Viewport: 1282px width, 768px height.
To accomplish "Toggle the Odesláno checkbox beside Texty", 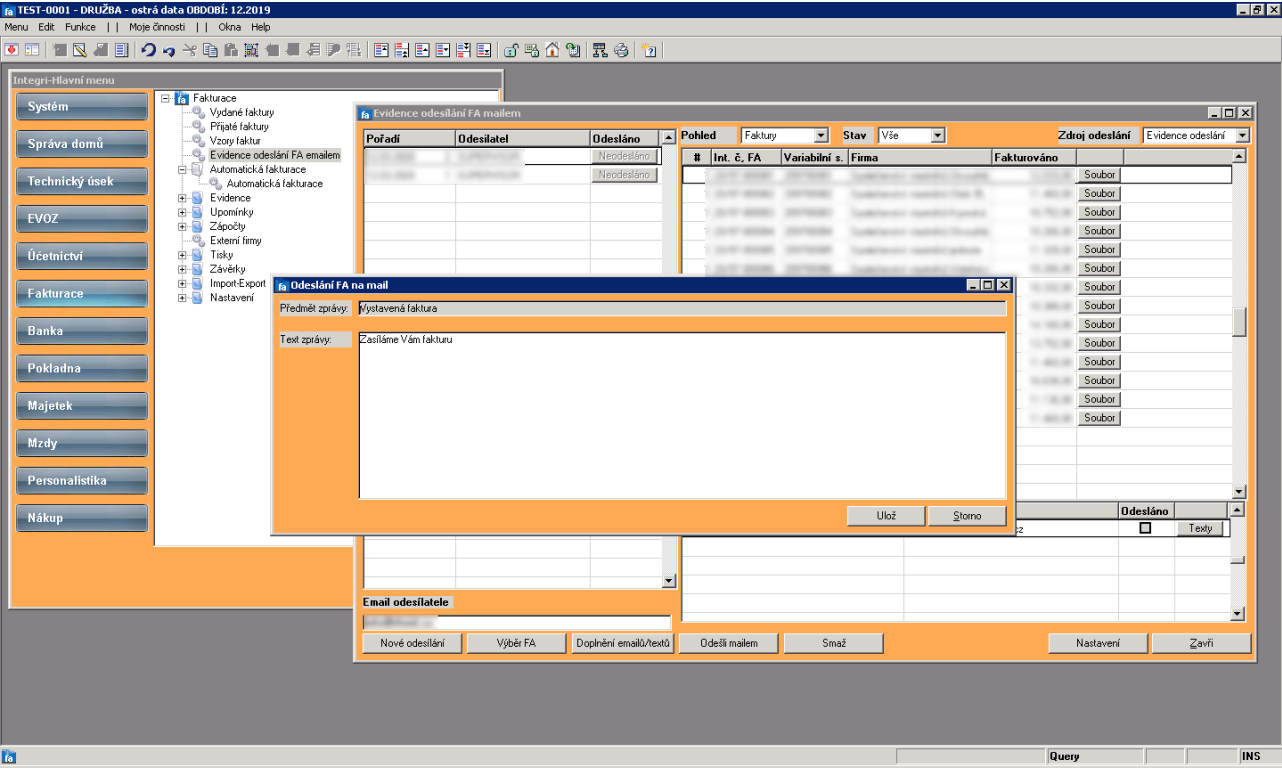I will (1145, 528).
